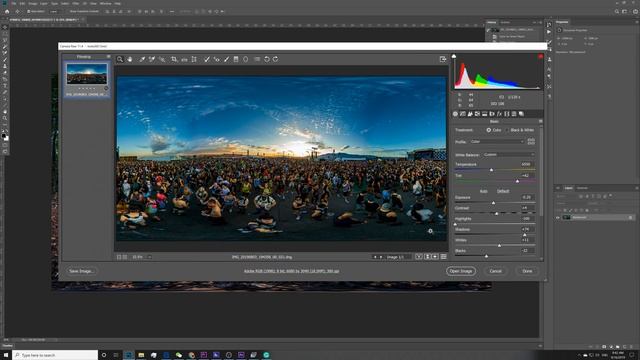640x360 pixels.
Task: Toggle highlight clipping warning on histogram
Action: 540,56
